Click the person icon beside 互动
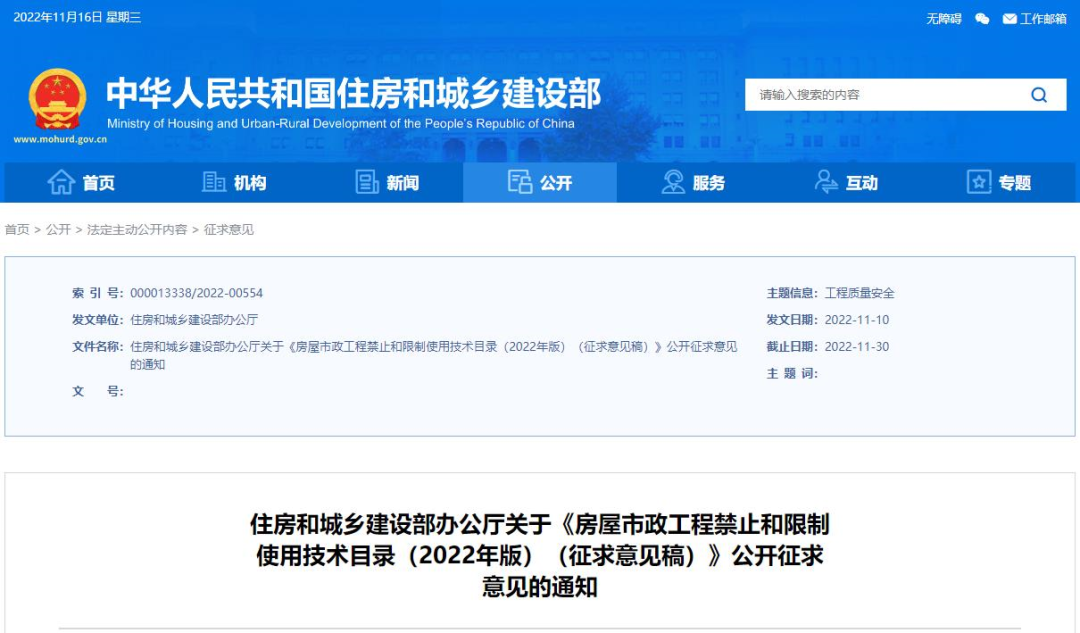1080x633 pixels. [x=824, y=182]
